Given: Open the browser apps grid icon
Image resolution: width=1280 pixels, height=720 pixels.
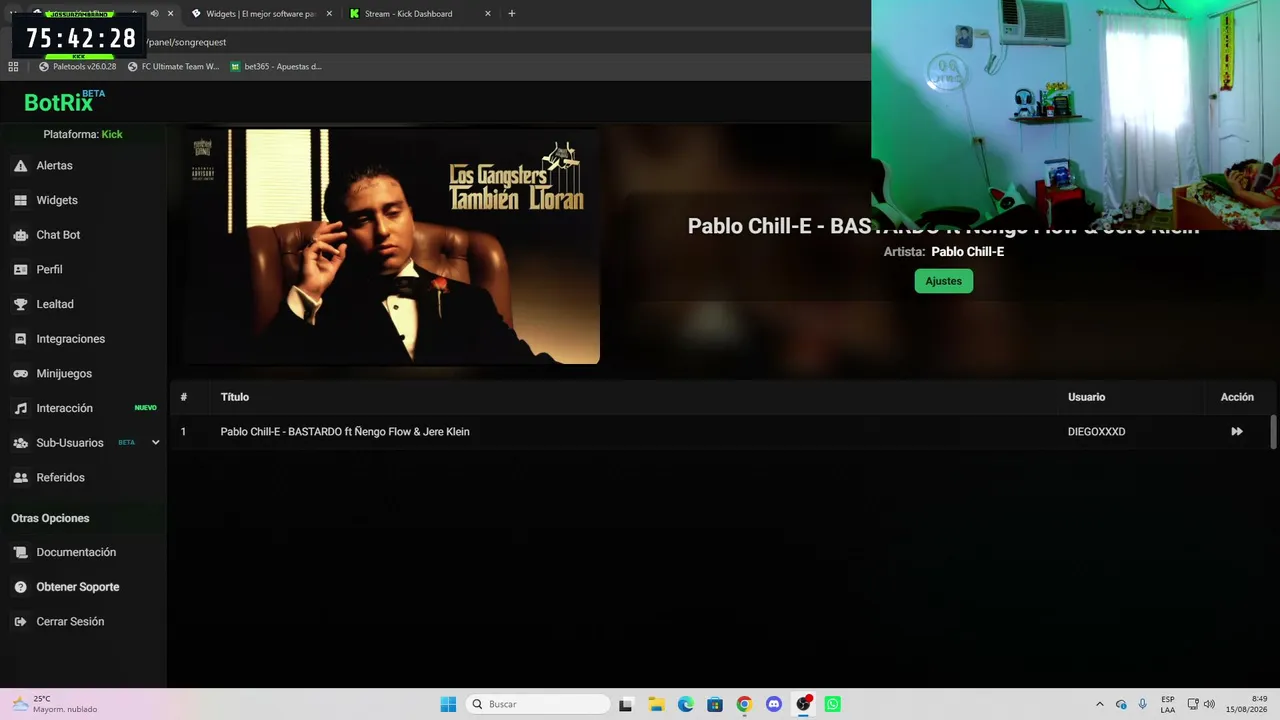Looking at the screenshot, I should [13, 67].
